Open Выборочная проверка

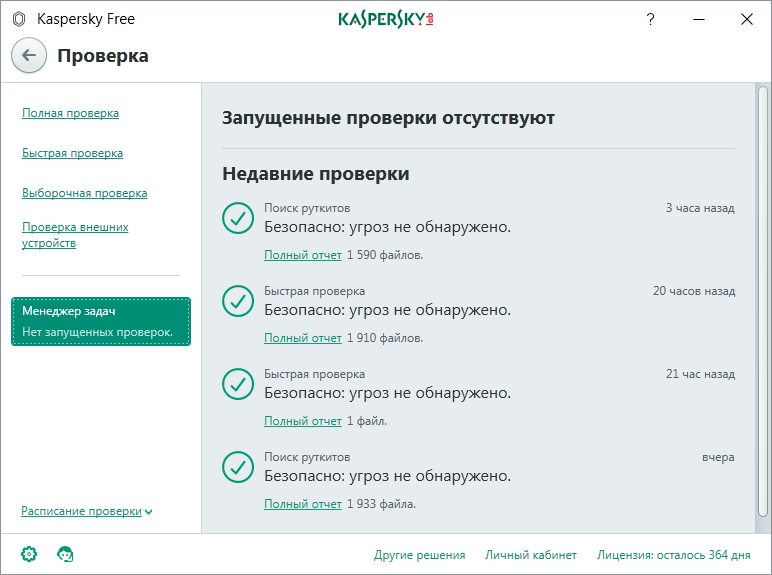pos(85,193)
